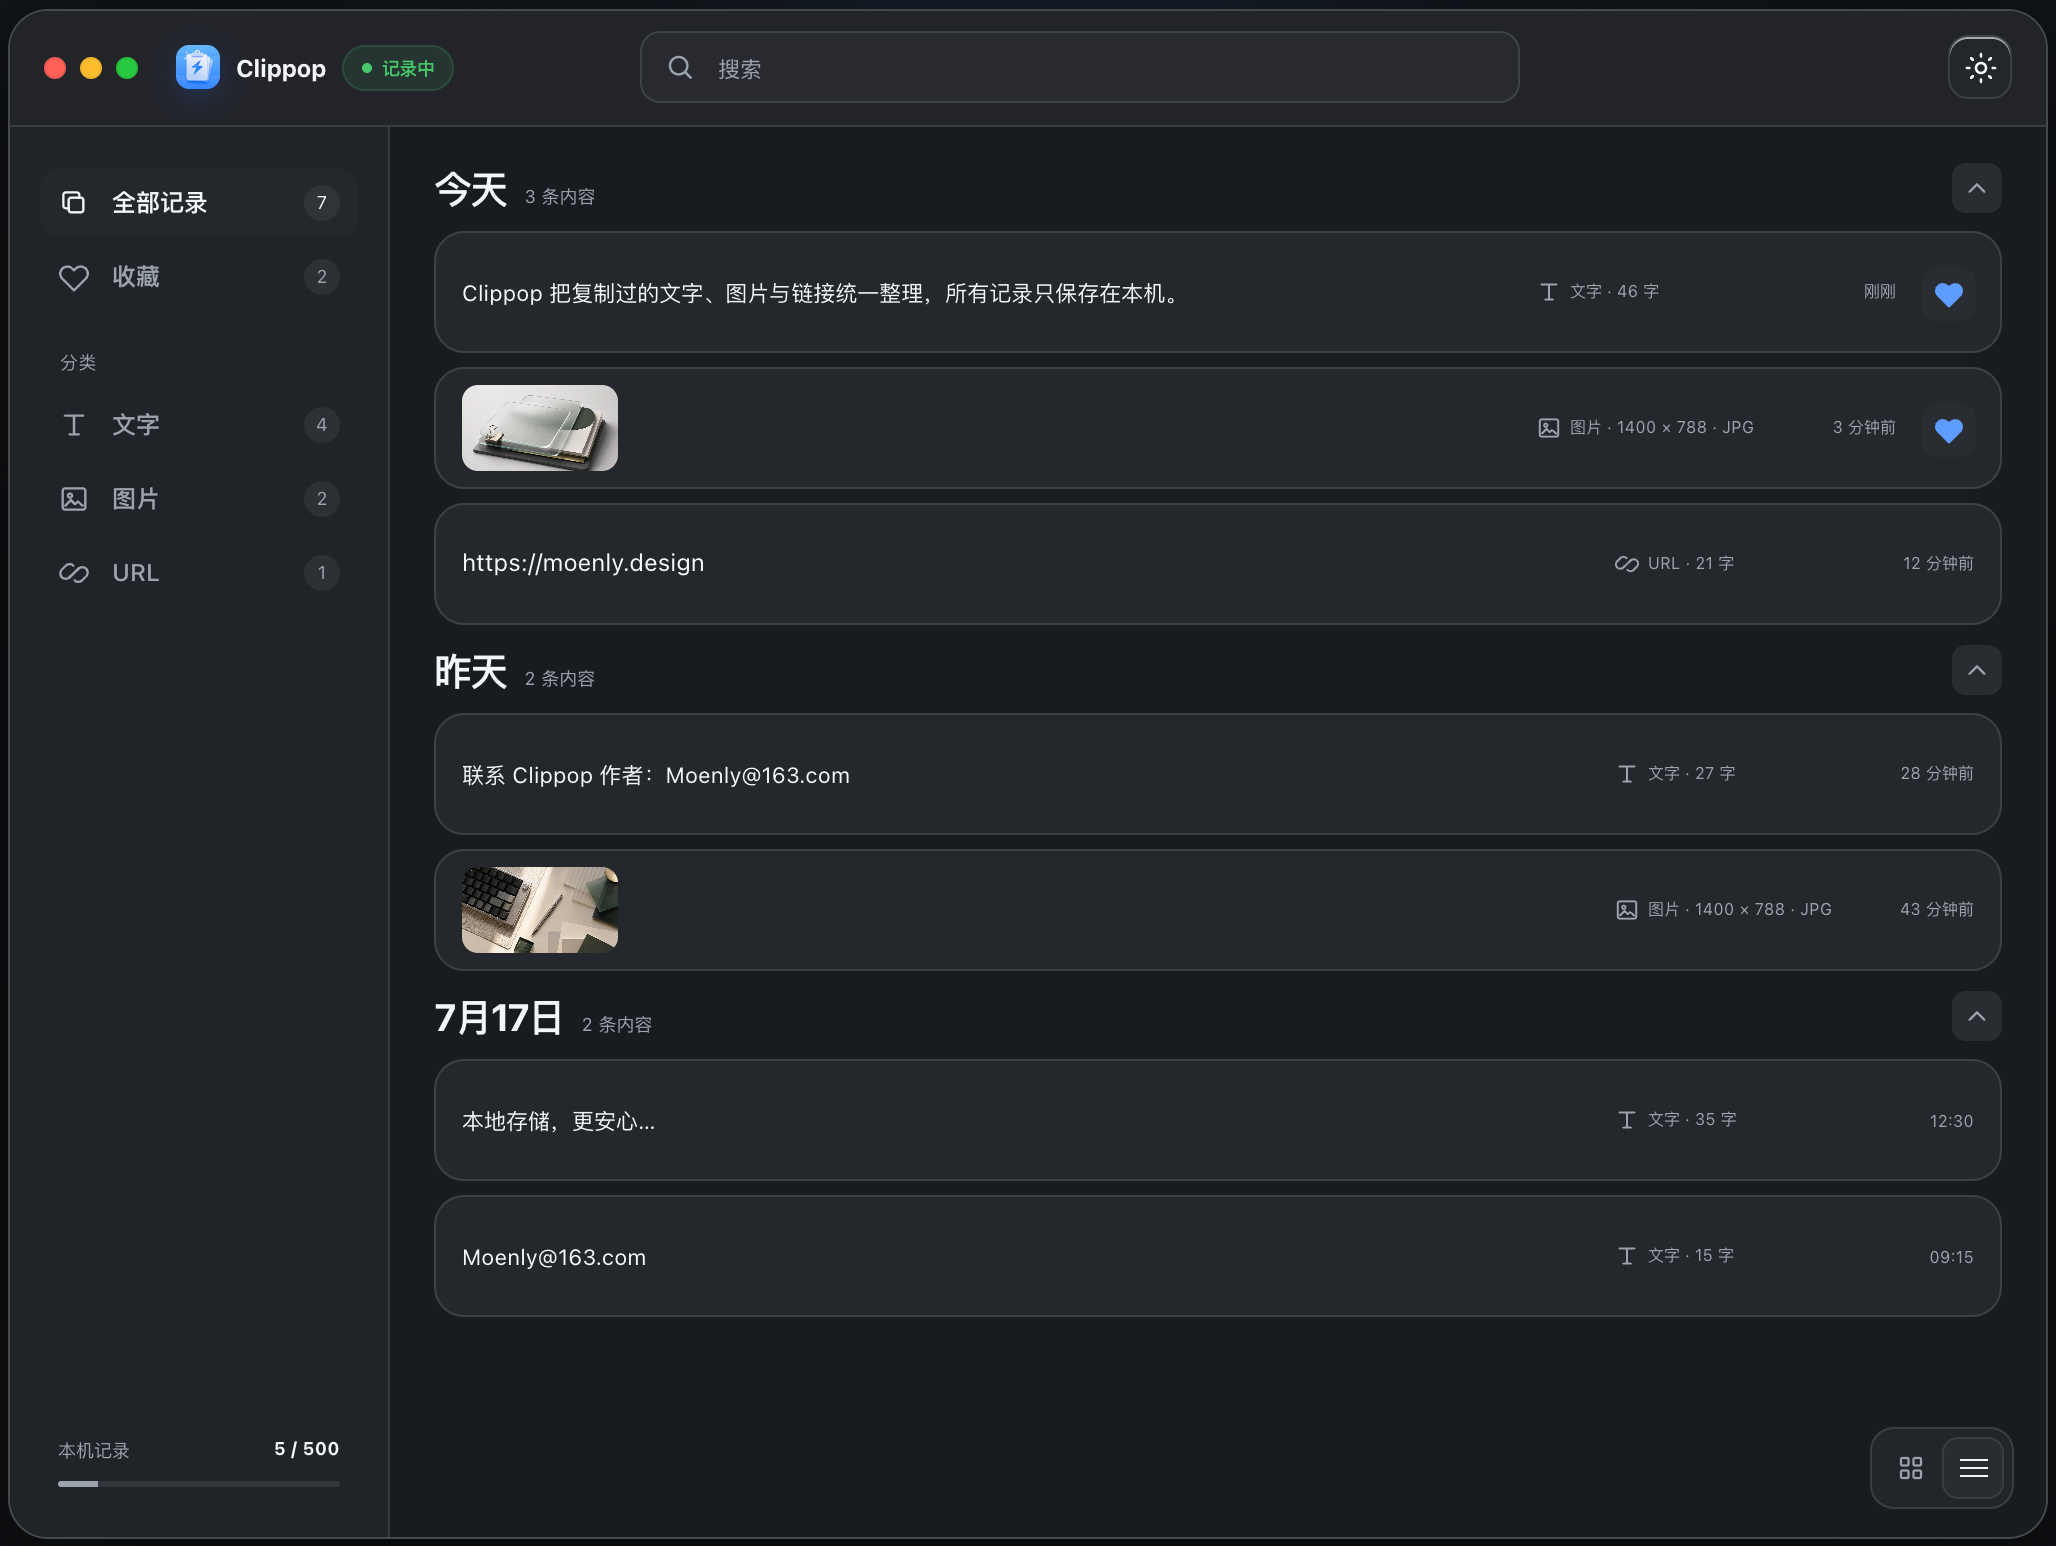Screen dimensions: 2056x1546
Task: Open 全部记录 in the sidebar
Action: [x=199, y=203]
